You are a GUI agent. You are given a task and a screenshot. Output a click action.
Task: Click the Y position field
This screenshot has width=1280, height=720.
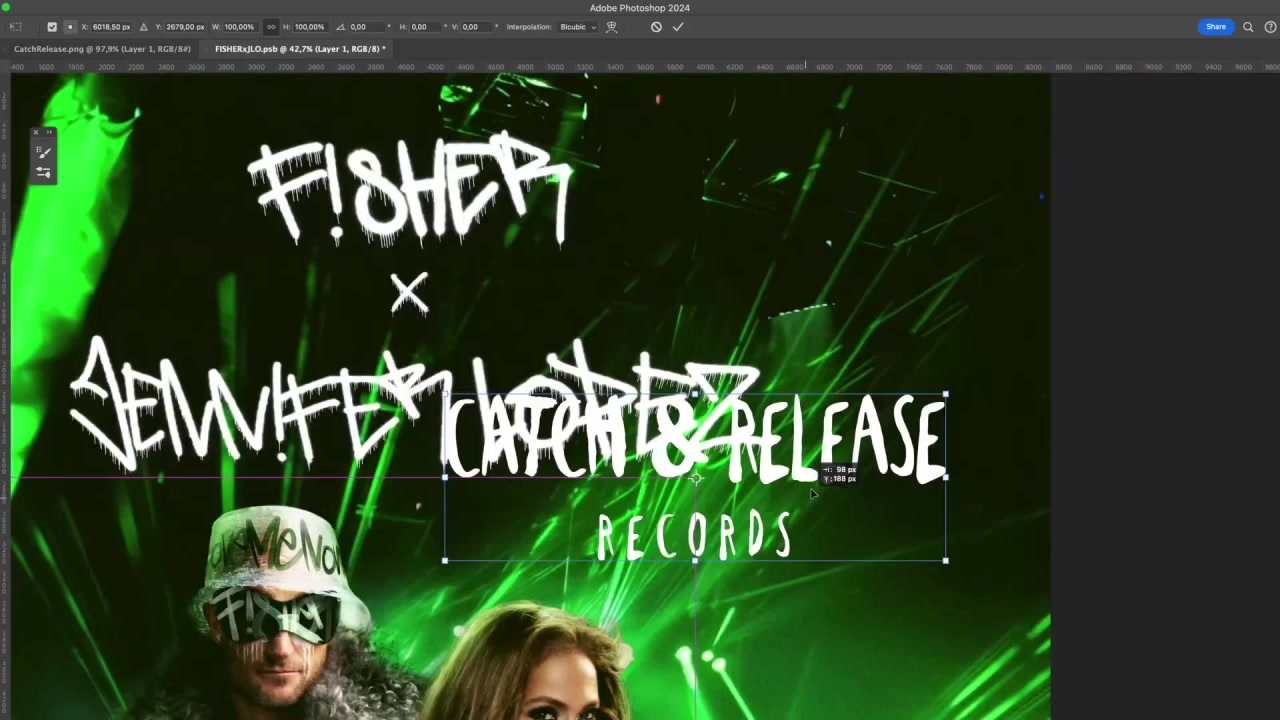(x=186, y=27)
